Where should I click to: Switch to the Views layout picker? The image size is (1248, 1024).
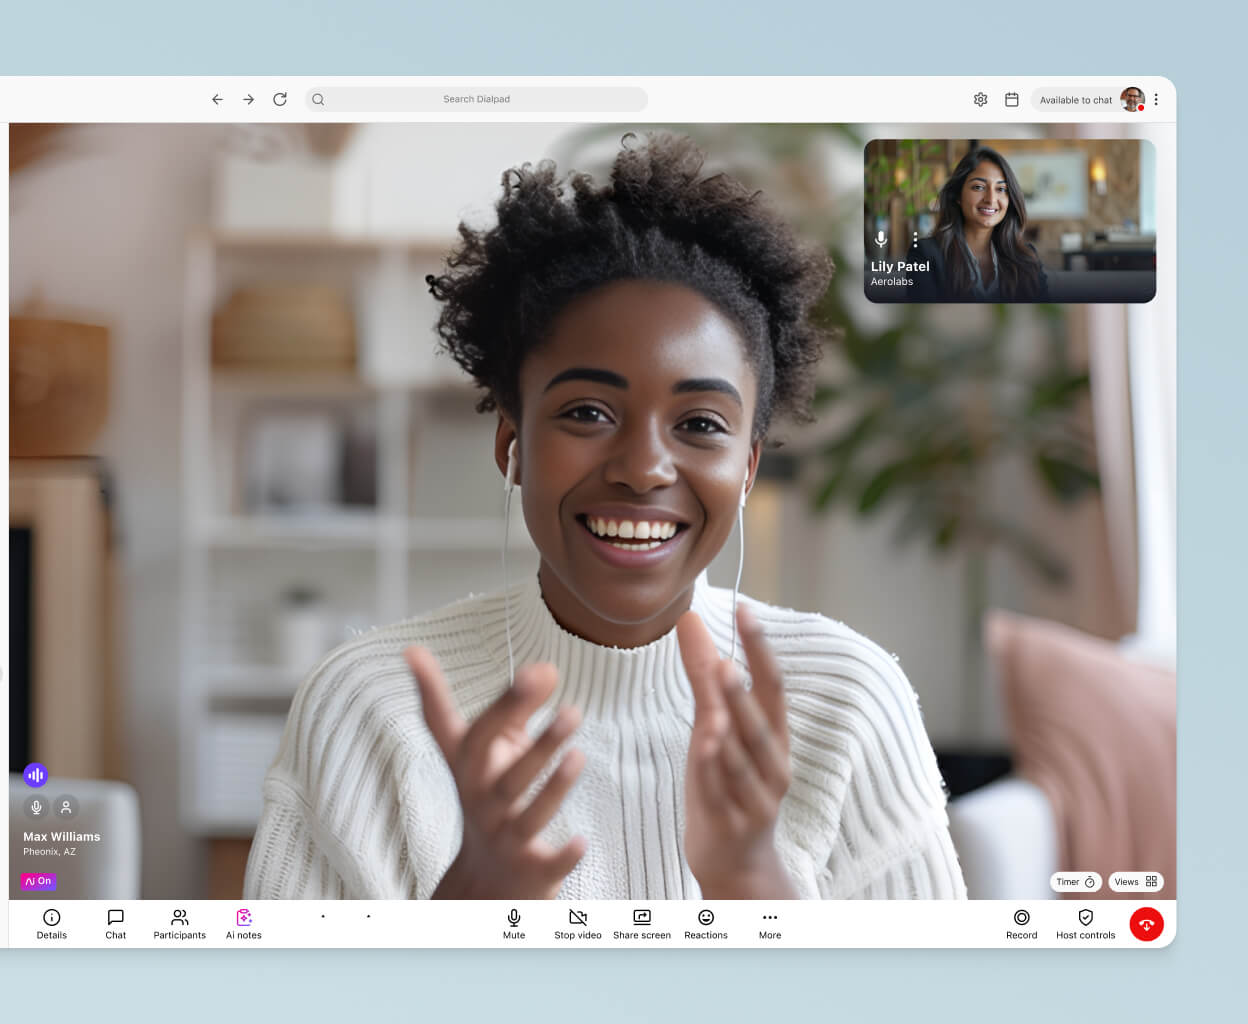pyautogui.click(x=1135, y=881)
